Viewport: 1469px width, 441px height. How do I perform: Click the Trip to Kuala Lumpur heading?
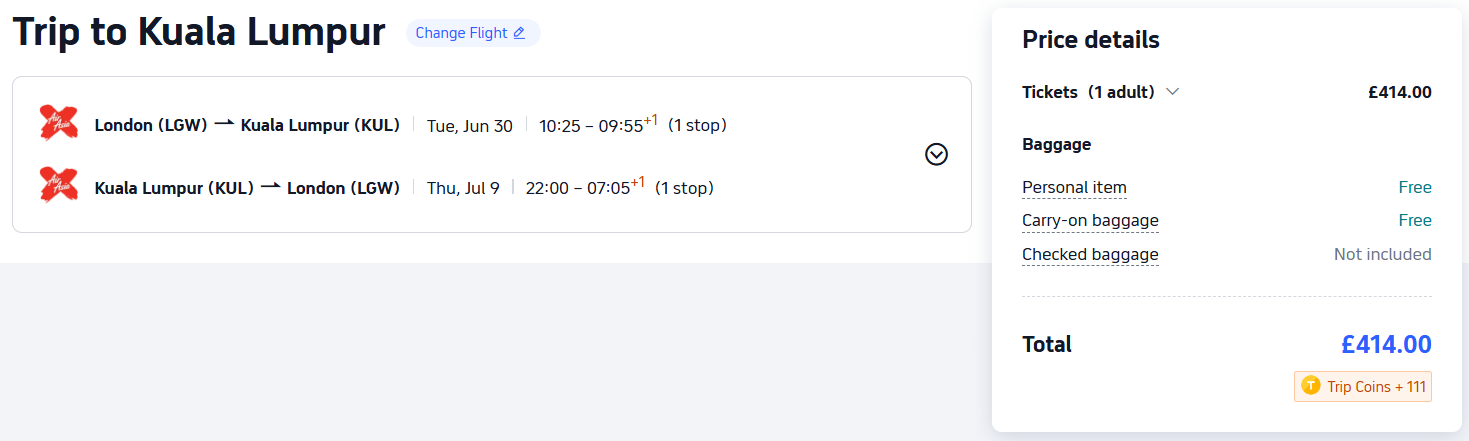pyautogui.click(x=199, y=33)
